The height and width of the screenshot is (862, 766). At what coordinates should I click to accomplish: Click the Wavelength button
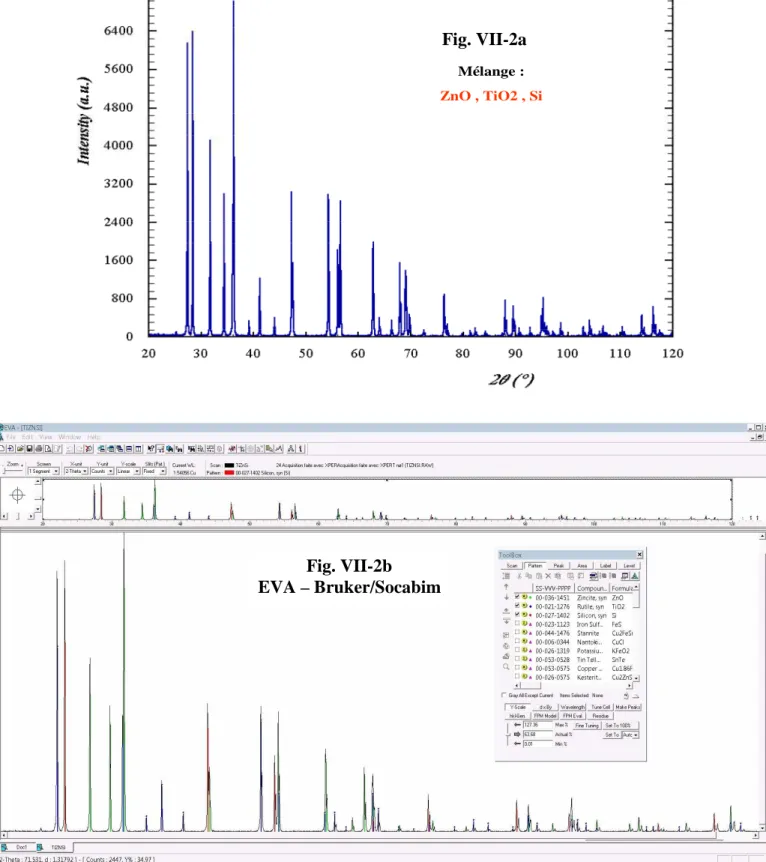(573, 707)
